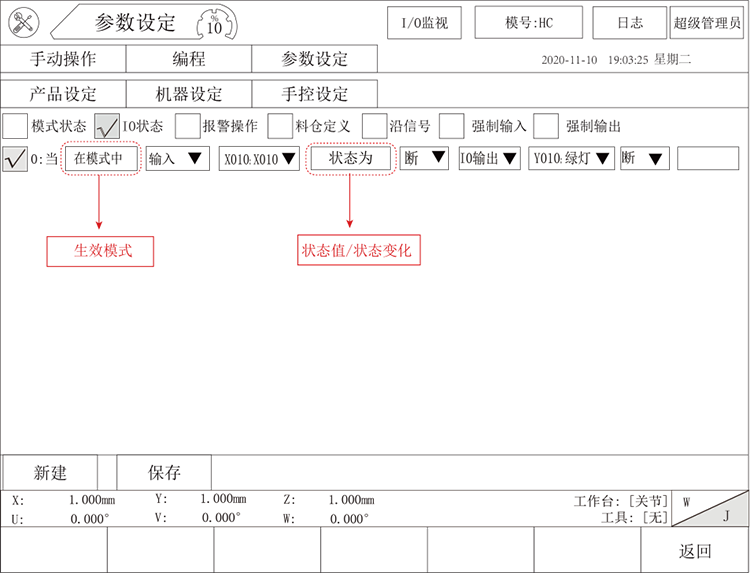The width and height of the screenshot is (750, 573).
Task: Click the wrench tools icon at top-left
Action: coord(24,22)
